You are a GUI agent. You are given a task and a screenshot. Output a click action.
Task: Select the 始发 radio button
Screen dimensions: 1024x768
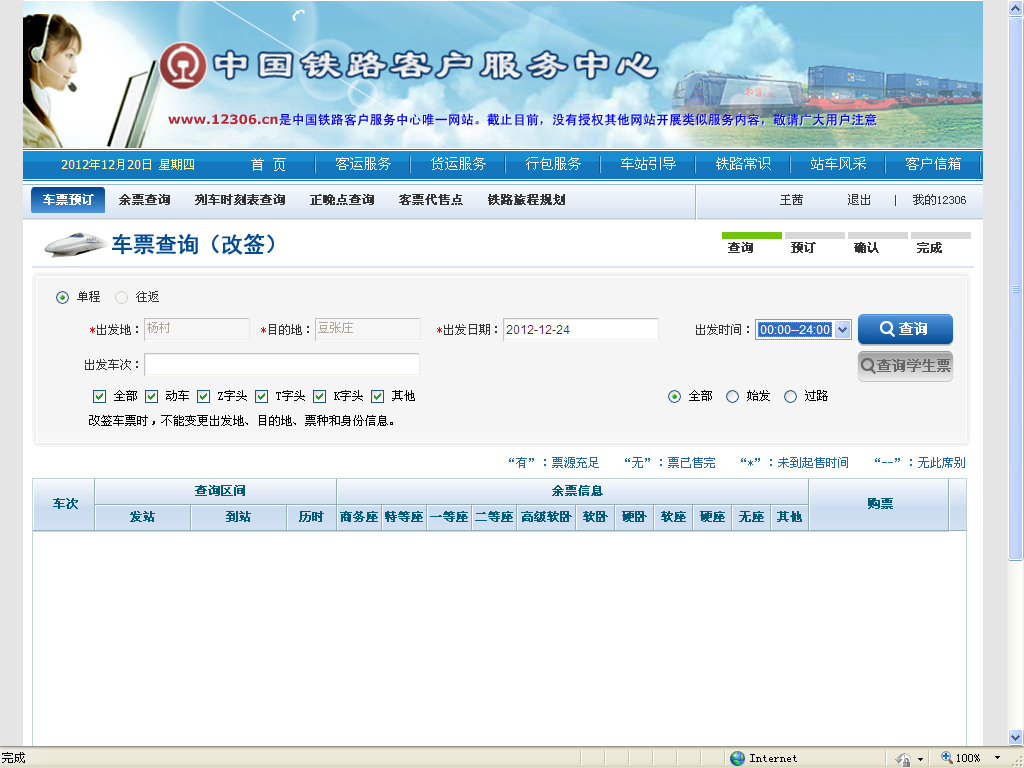tap(733, 396)
